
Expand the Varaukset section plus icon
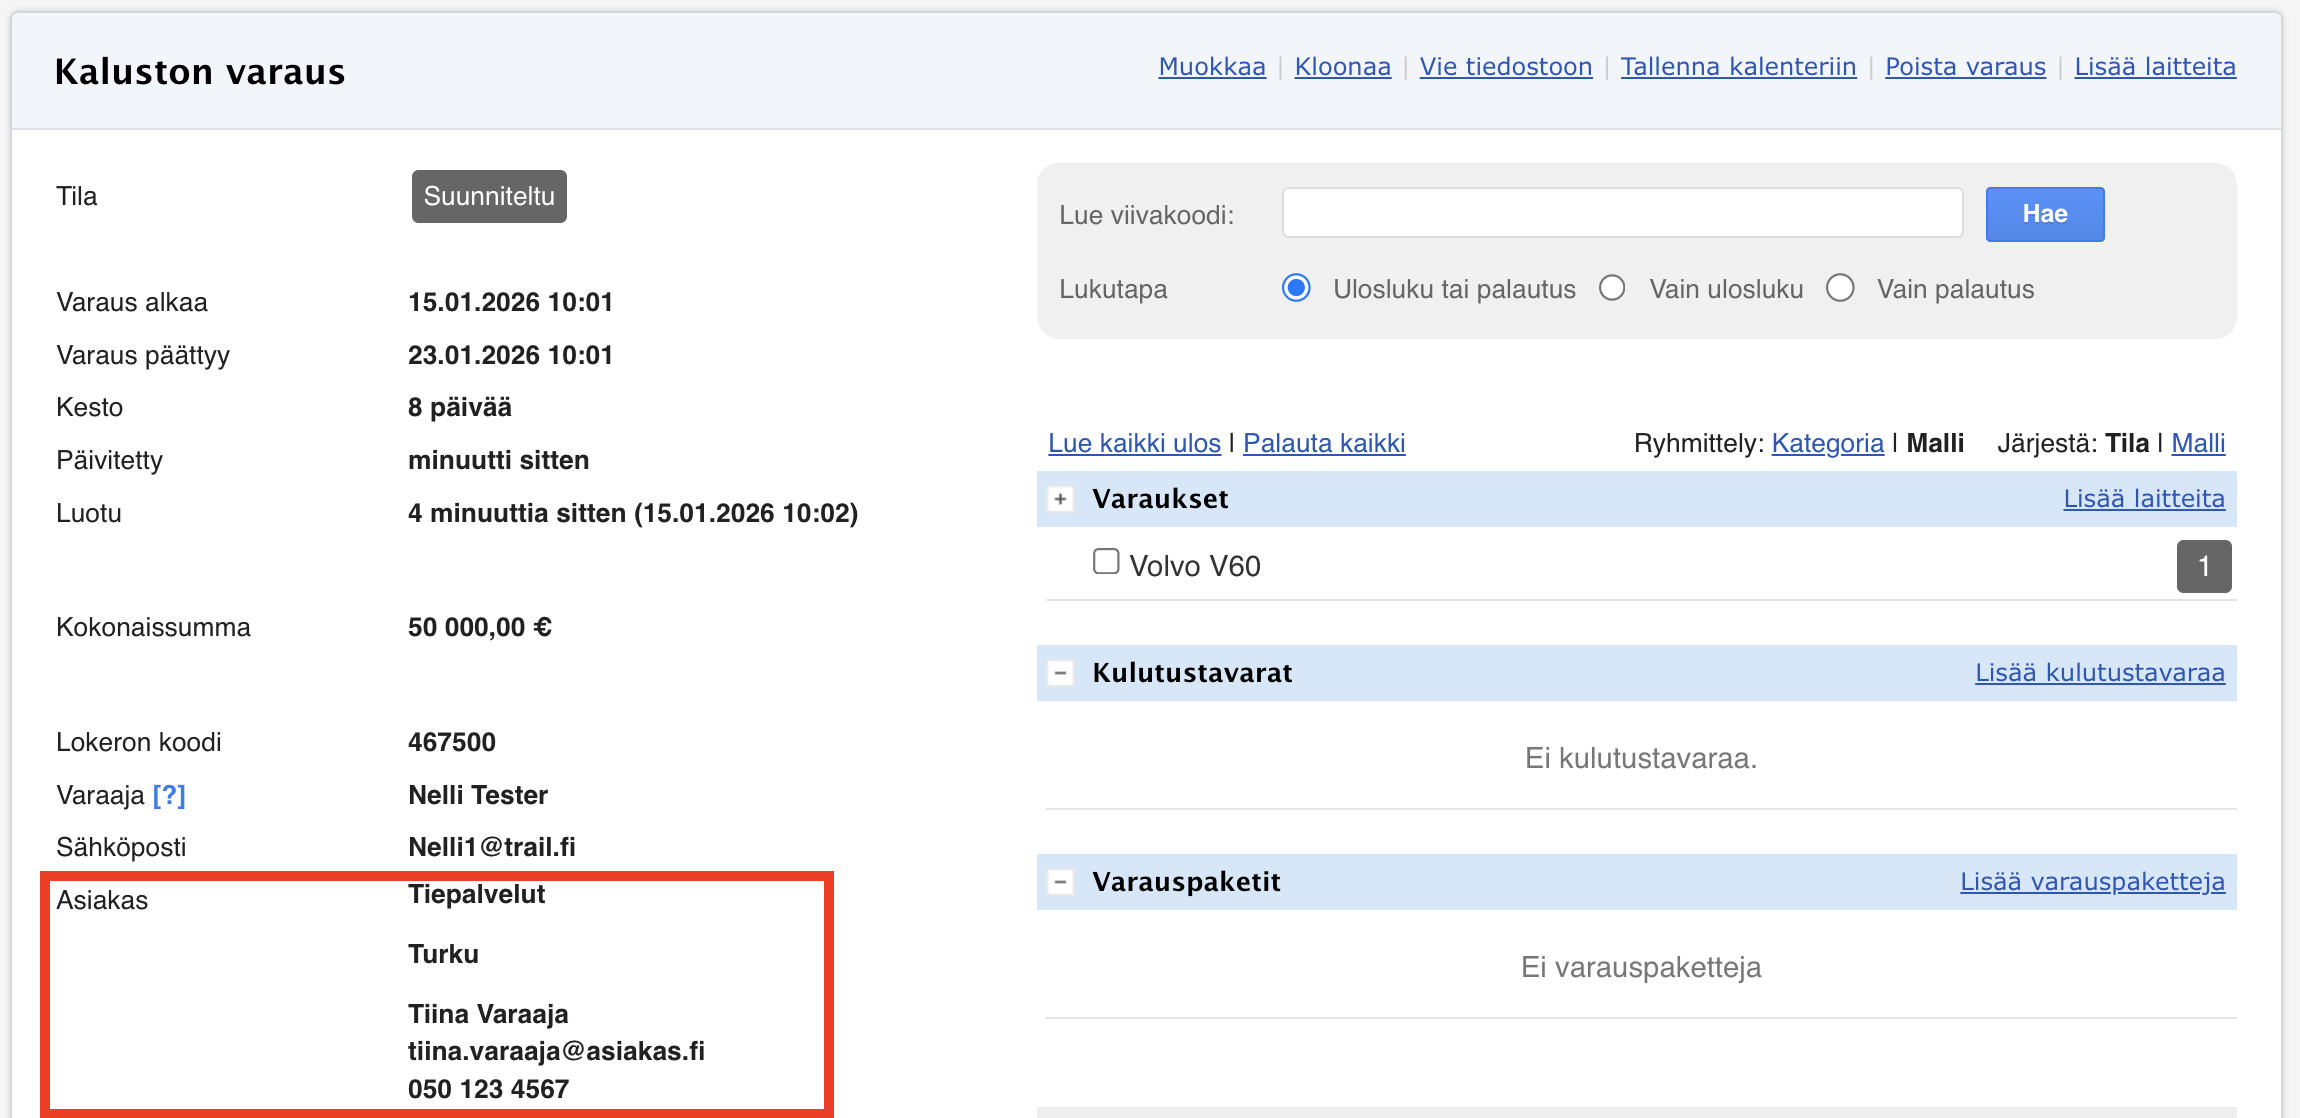point(1060,499)
